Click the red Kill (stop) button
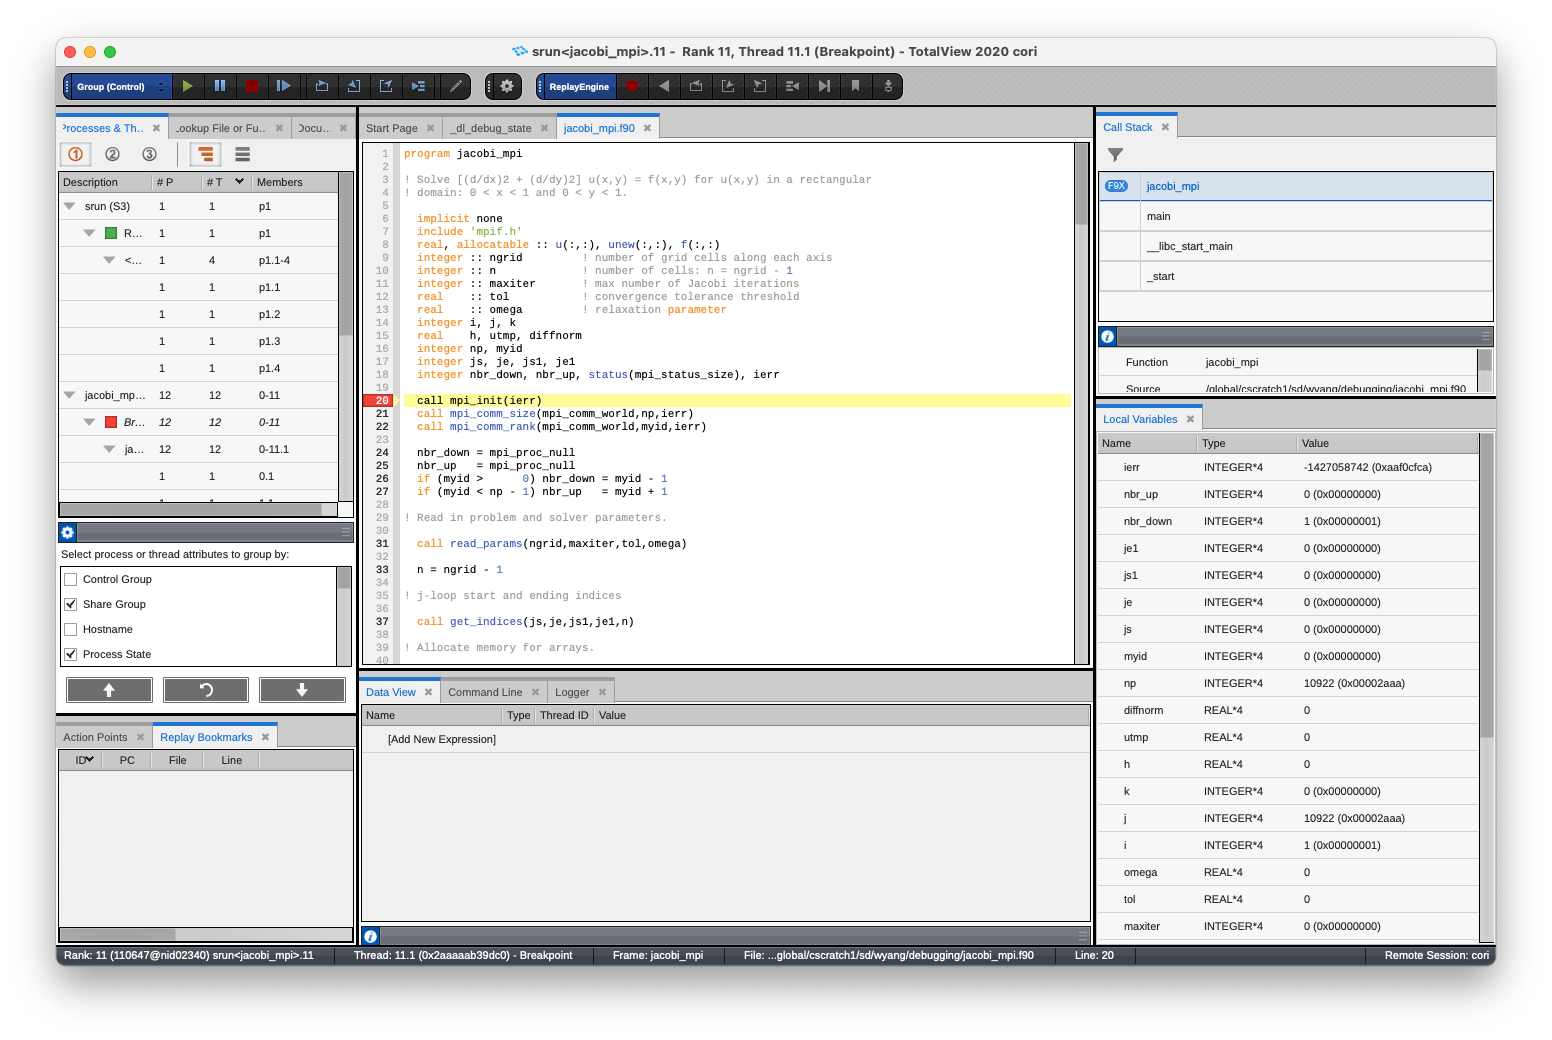Image resolution: width=1552 pixels, height=1040 pixels. coord(252,86)
